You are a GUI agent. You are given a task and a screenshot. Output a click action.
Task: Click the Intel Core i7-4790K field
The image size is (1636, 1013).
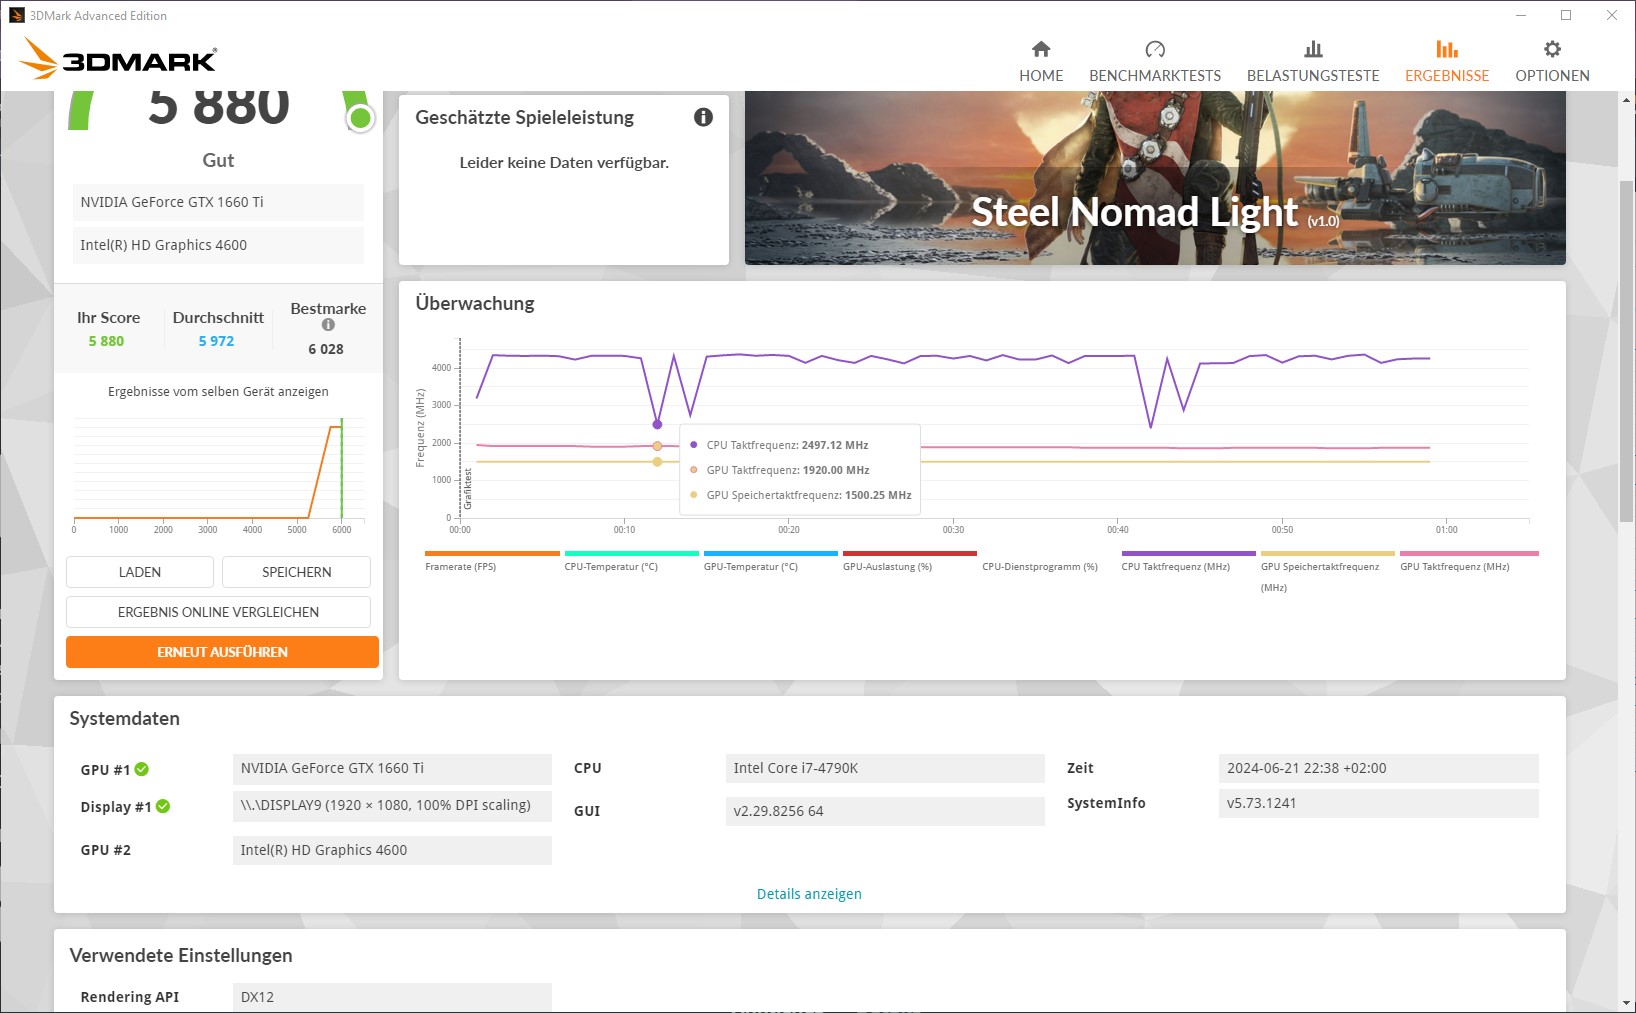pyautogui.click(x=885, y=768)
